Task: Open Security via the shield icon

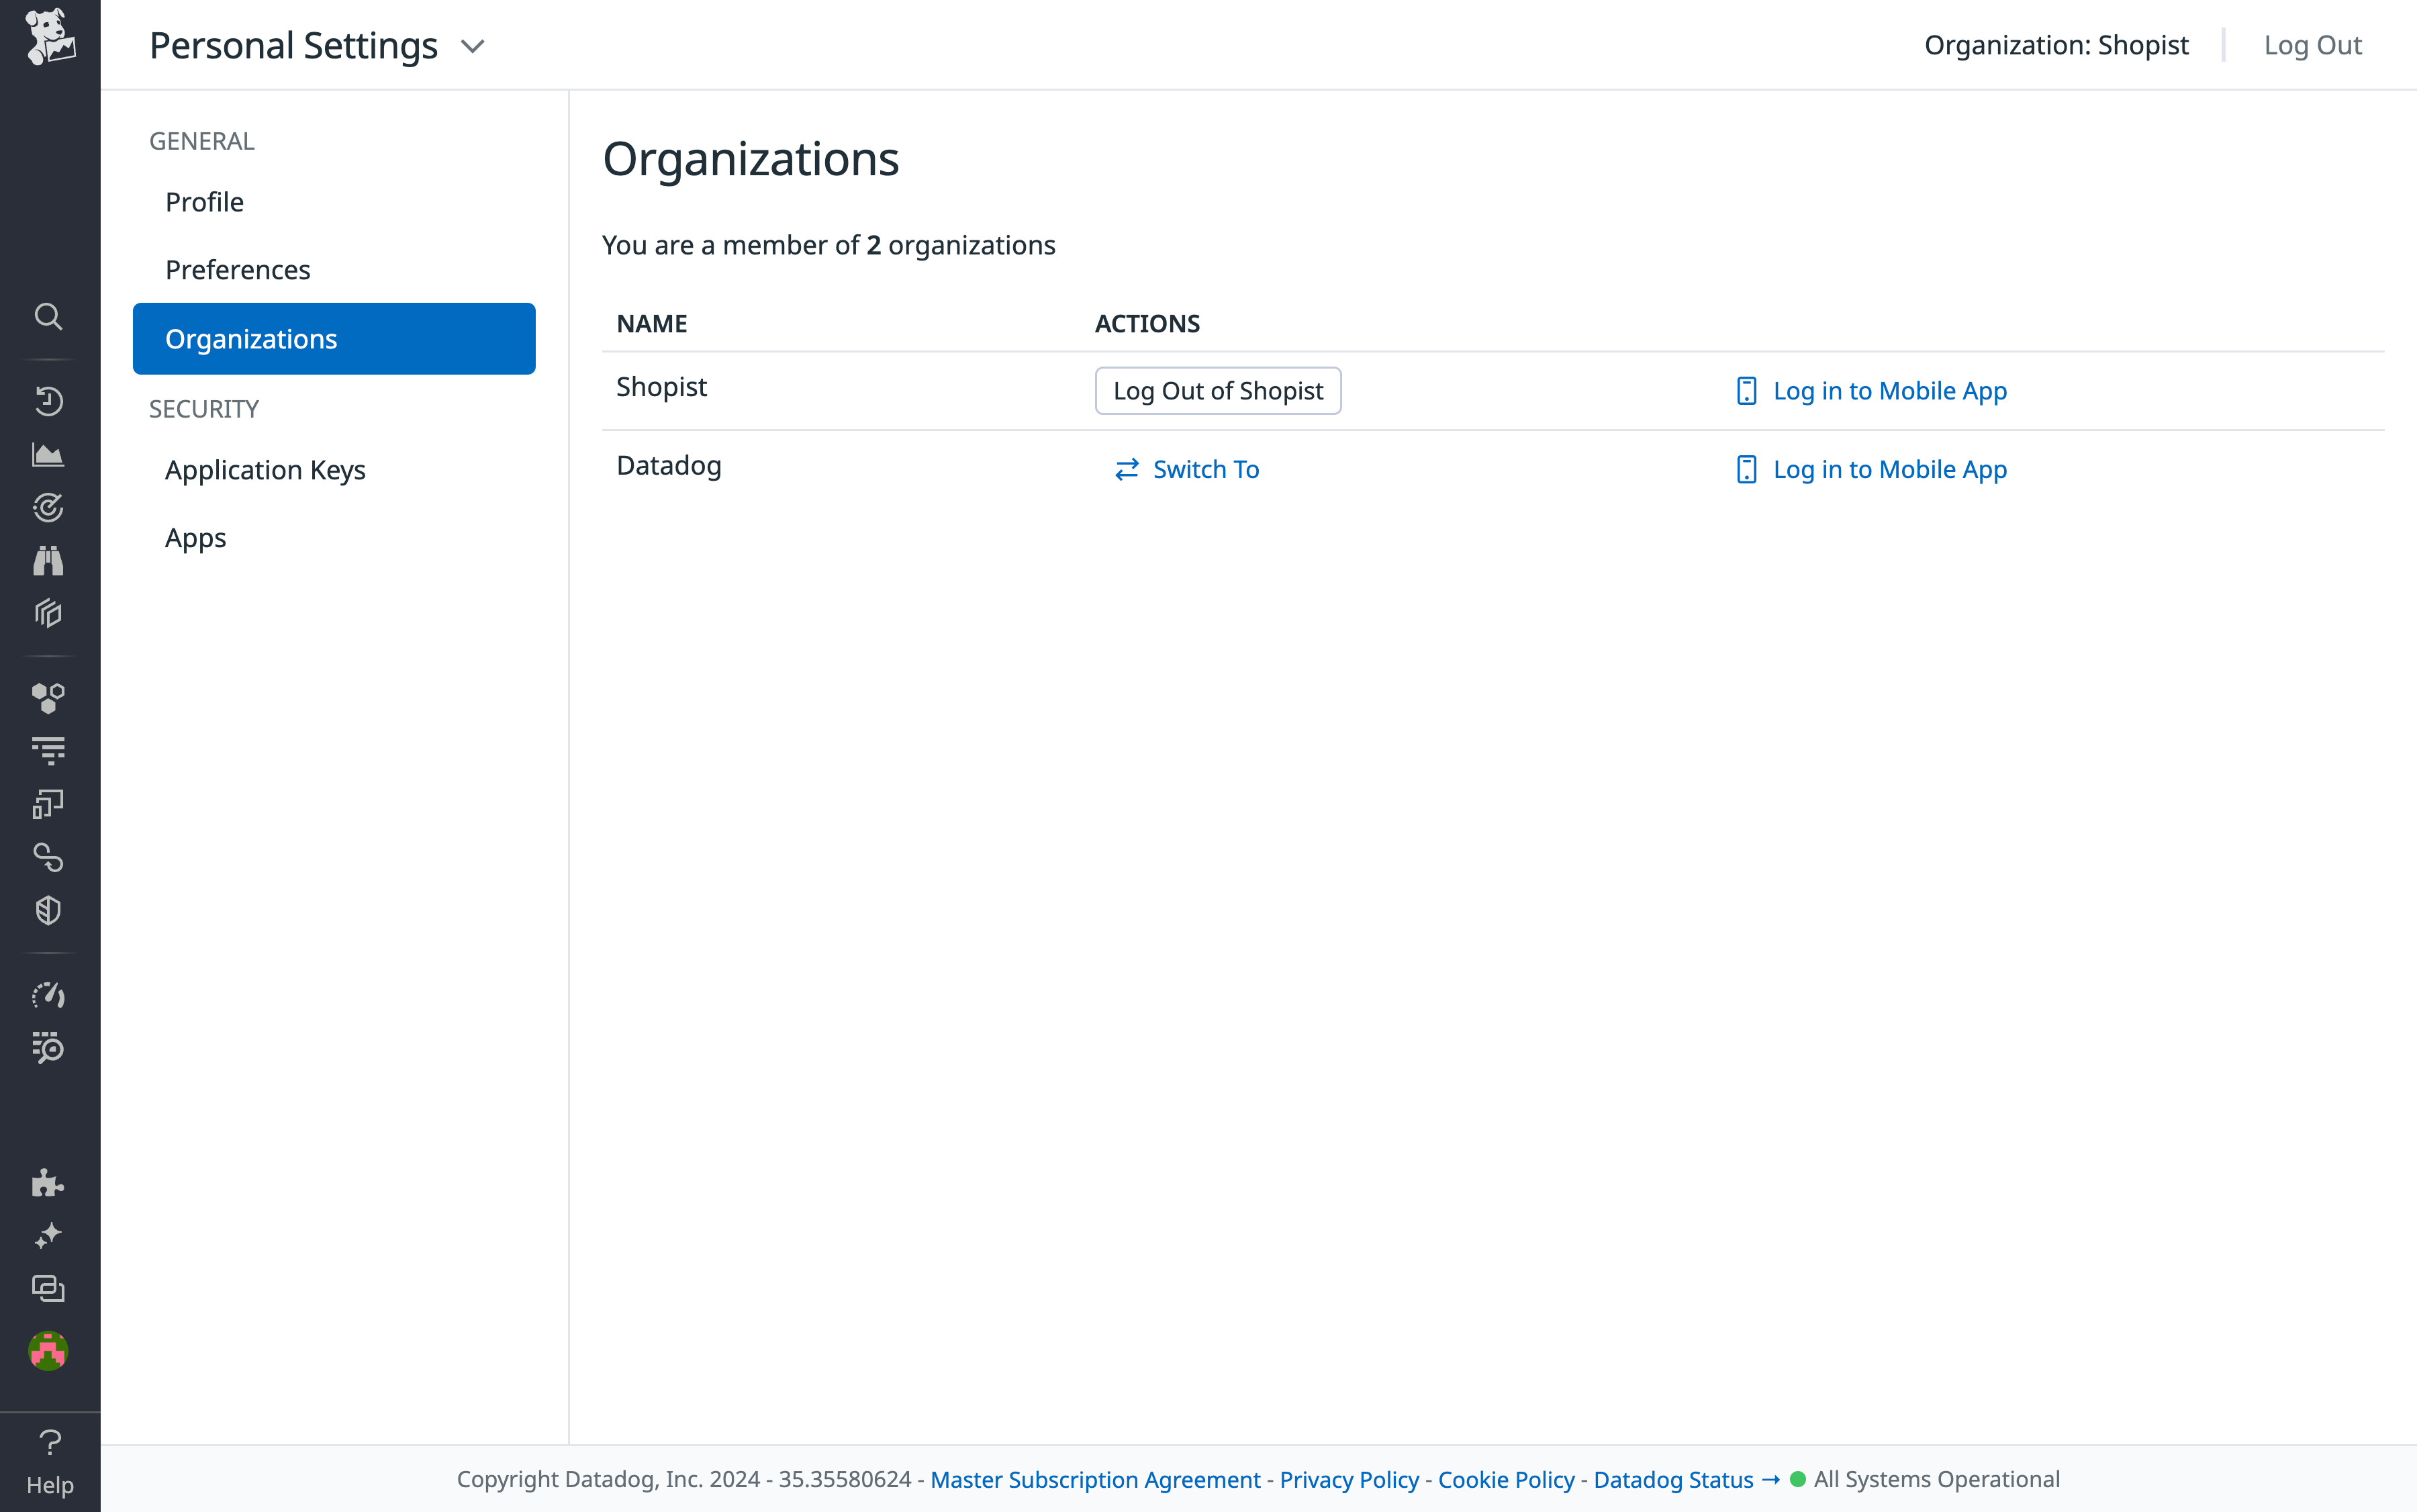Action: (x=48, y=910)
